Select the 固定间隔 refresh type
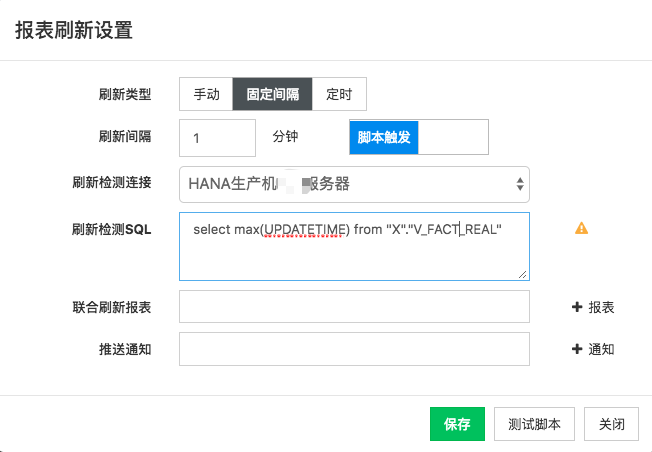 coord(272,94)
